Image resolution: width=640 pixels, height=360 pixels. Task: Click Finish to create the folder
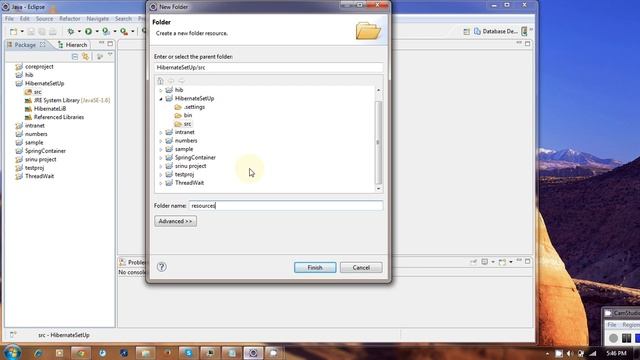[x=315, y=267]
